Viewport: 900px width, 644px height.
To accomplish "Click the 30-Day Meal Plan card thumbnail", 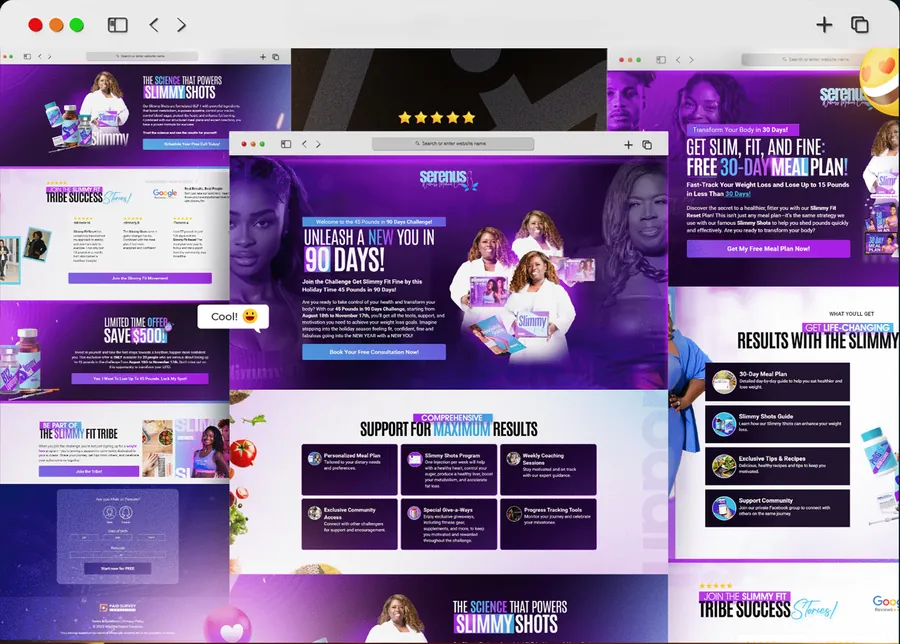I will [724, 382].
